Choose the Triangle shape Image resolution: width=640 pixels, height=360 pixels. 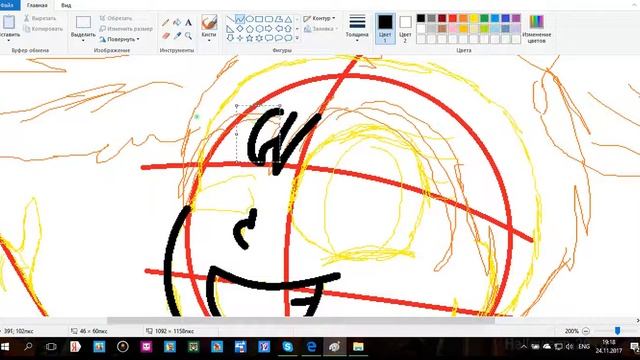(288, 19)
